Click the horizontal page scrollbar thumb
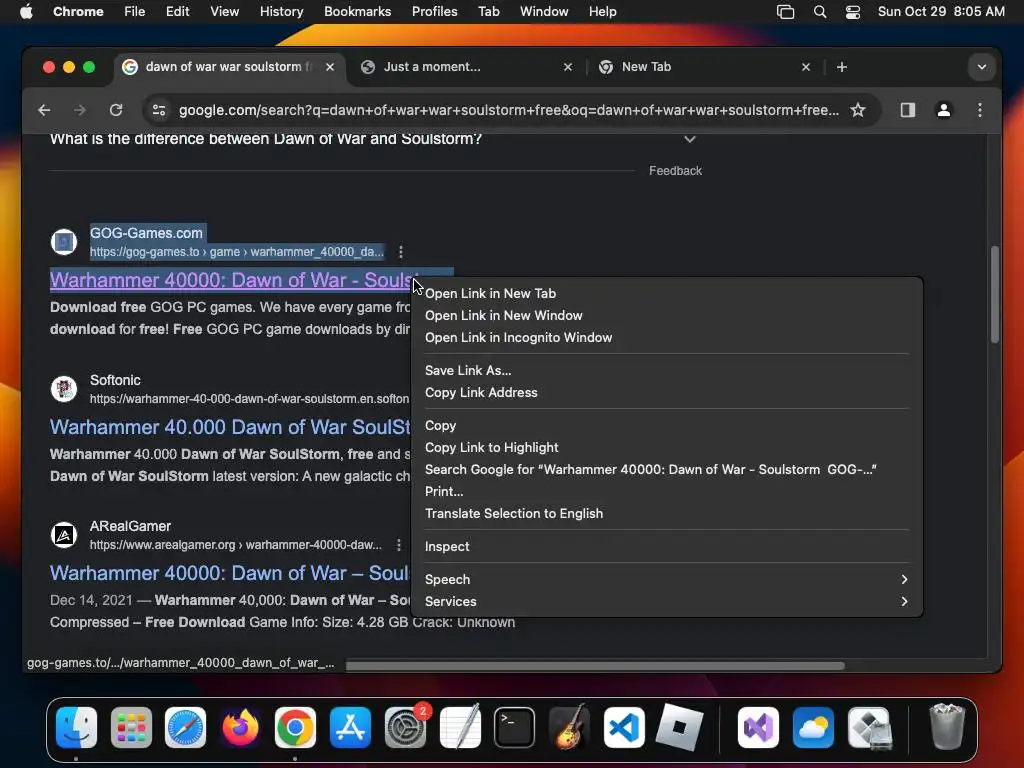Screen dimensions: 1024x768 tap(595, 665)
